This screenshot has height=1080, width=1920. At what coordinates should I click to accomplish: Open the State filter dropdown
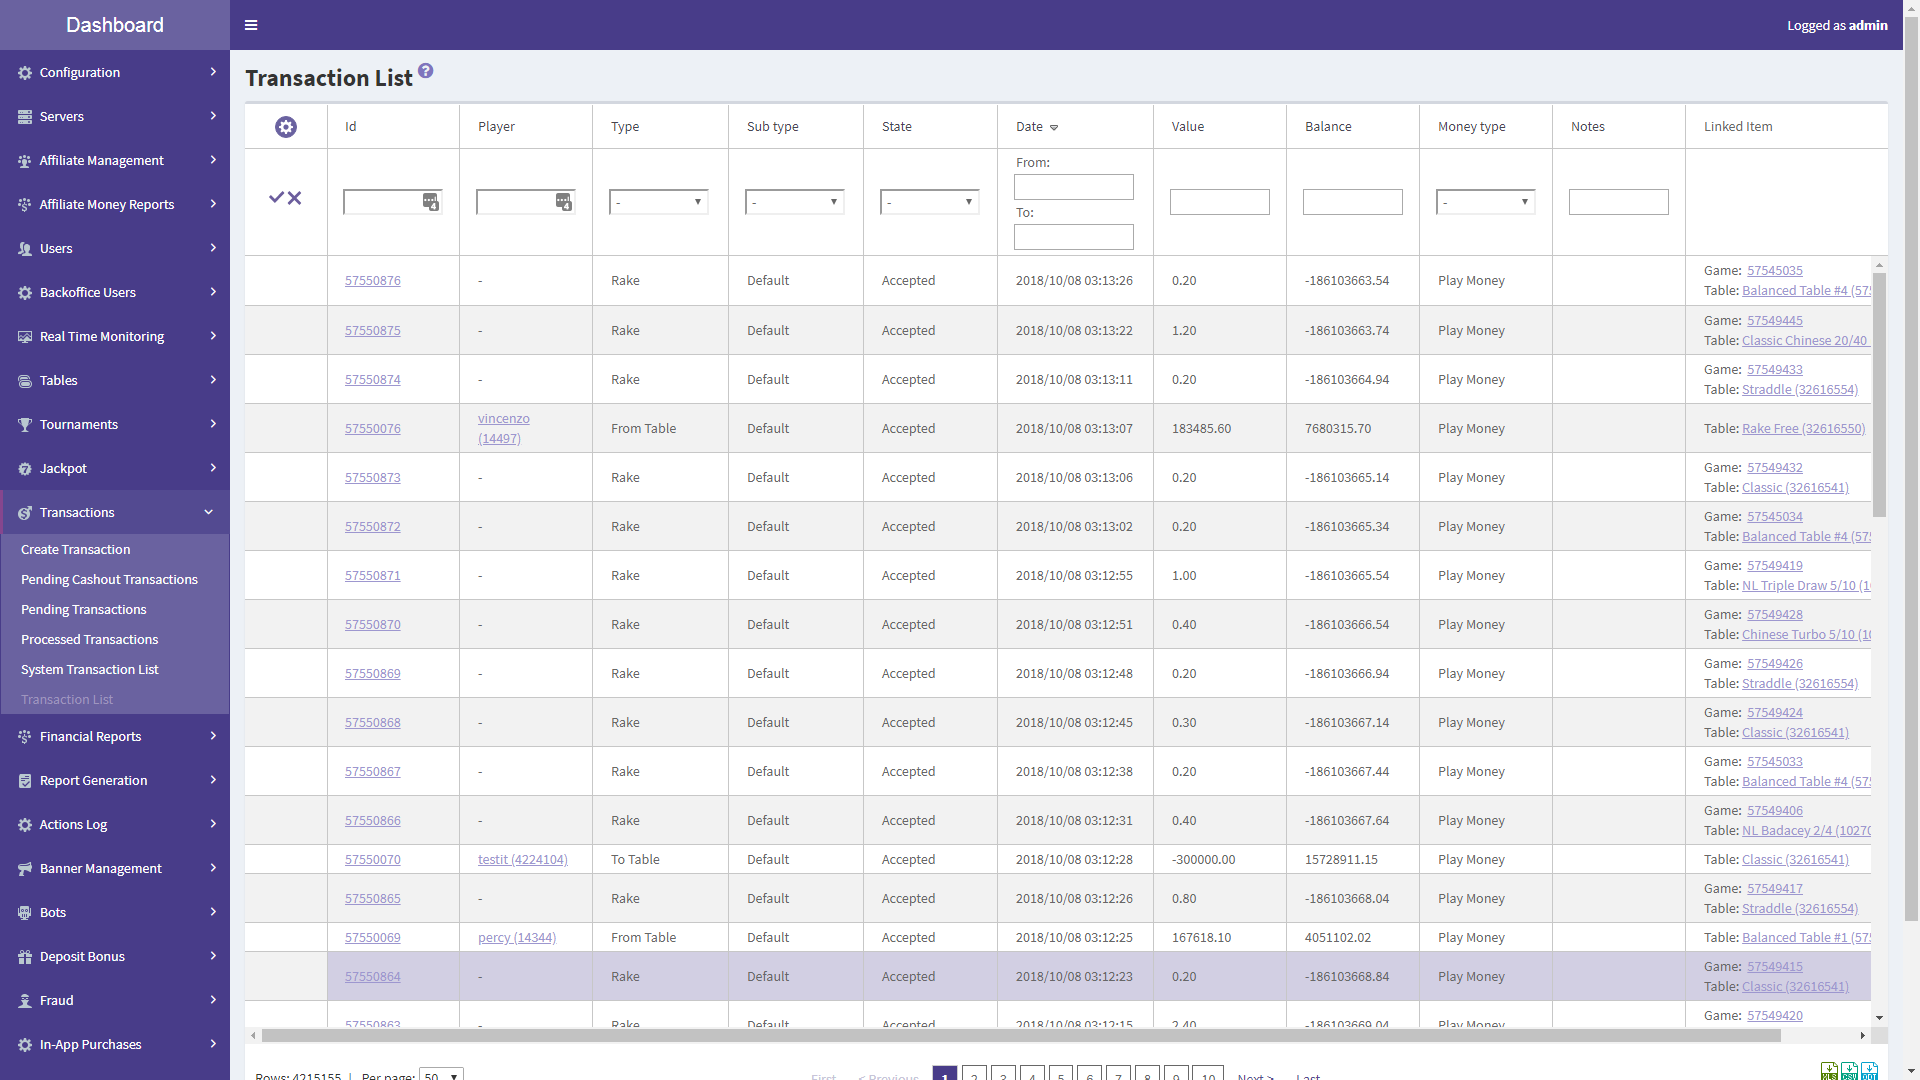pyautogui.click(x=930, y=202)
